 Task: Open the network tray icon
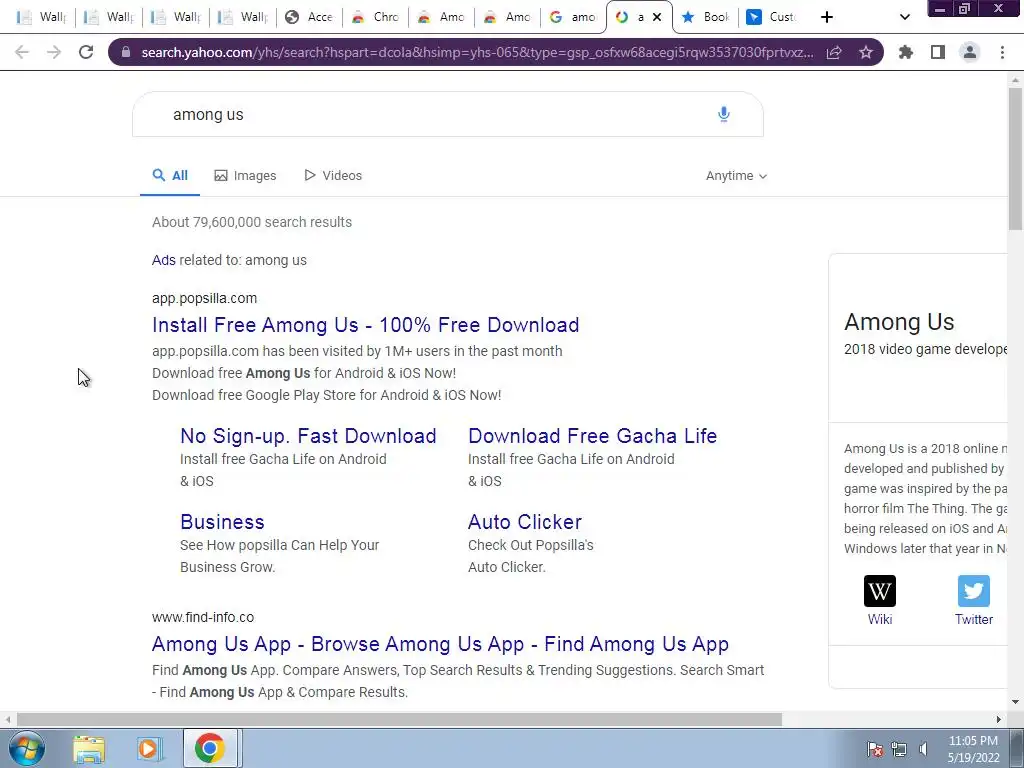[899, 749]
